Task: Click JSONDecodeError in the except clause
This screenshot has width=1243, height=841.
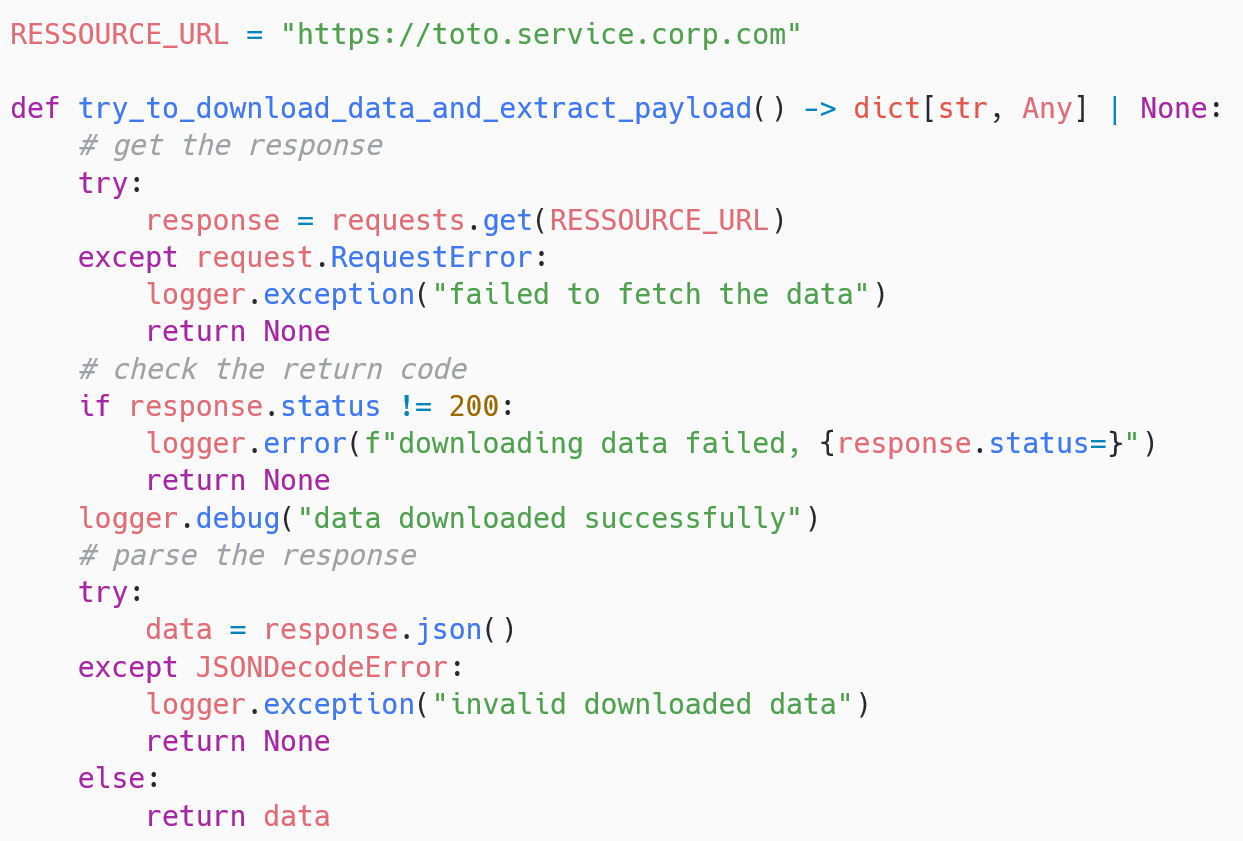Action: click(322, 667)
